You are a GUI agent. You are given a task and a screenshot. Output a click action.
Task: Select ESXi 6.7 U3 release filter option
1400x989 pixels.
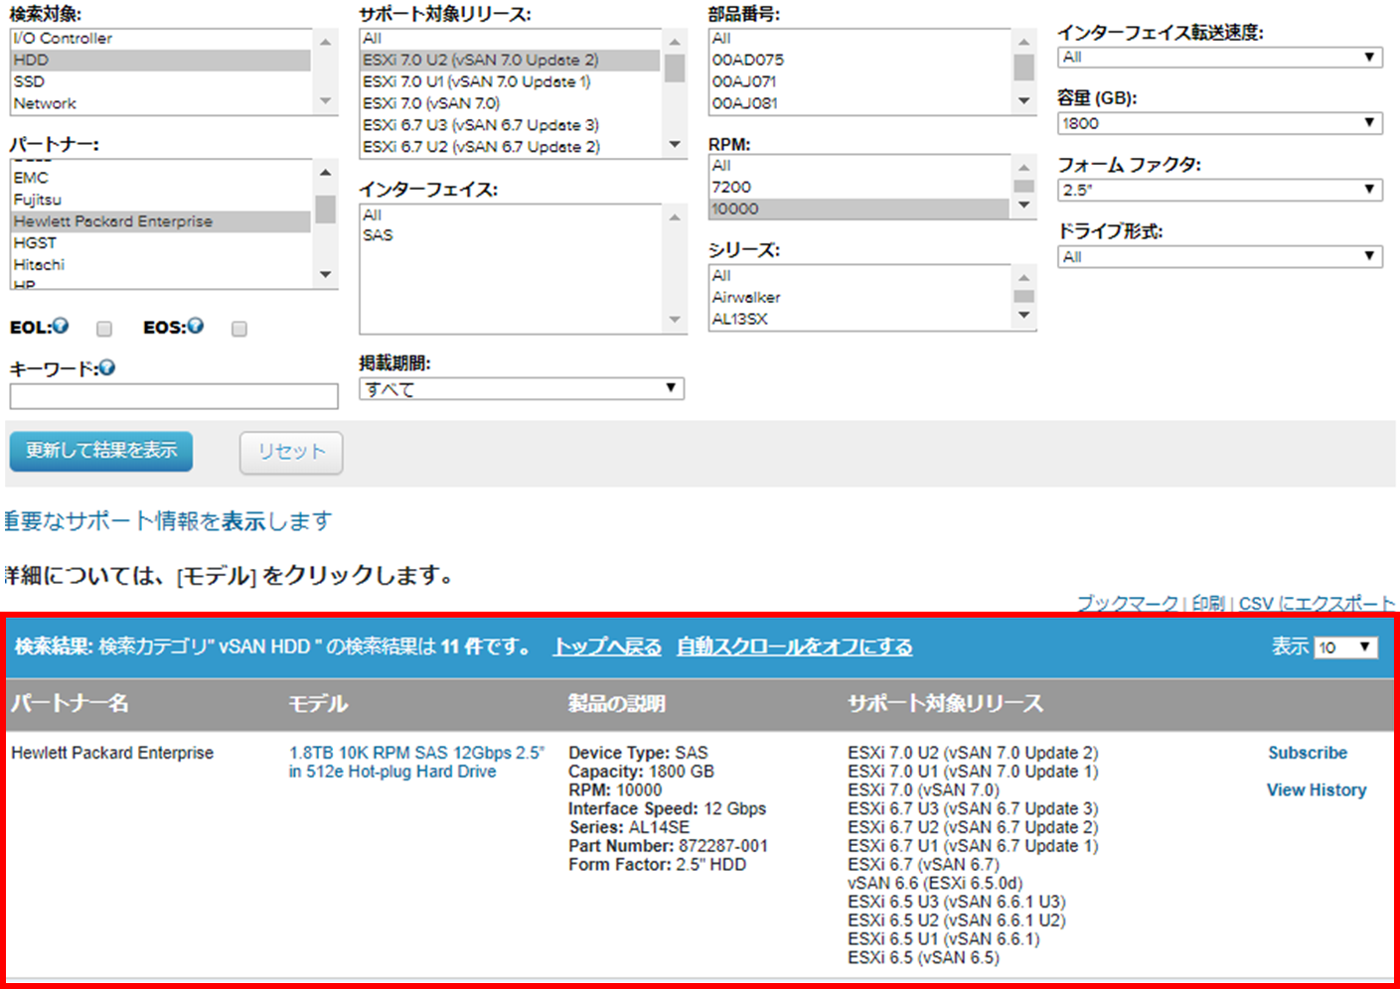[x=511, y=125]
